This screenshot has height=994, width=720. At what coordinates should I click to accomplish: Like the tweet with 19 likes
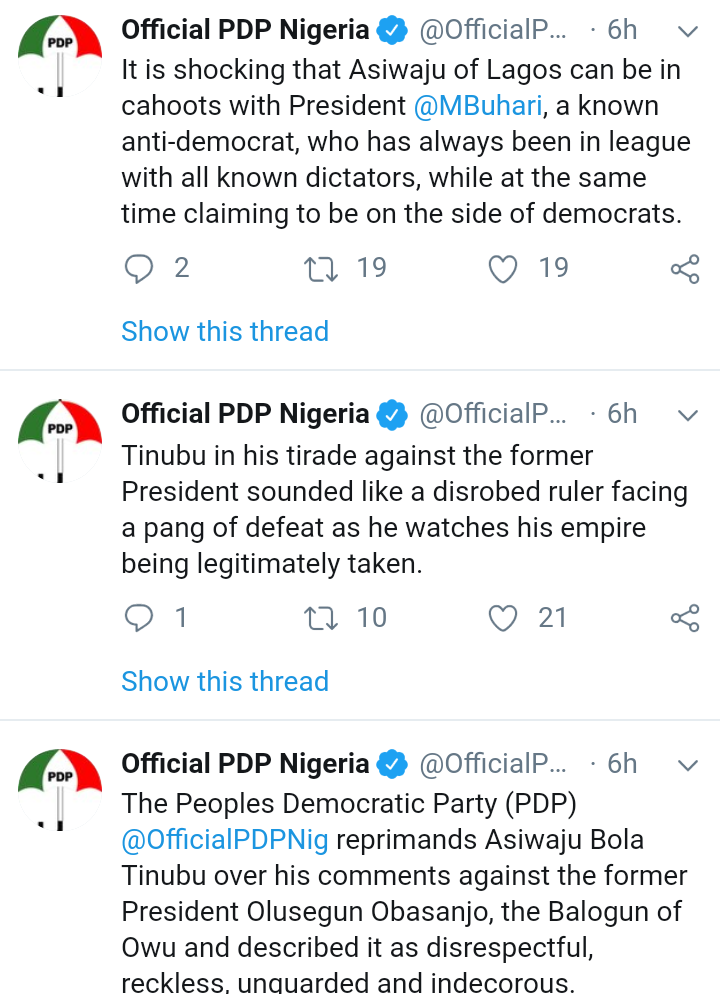504,268
